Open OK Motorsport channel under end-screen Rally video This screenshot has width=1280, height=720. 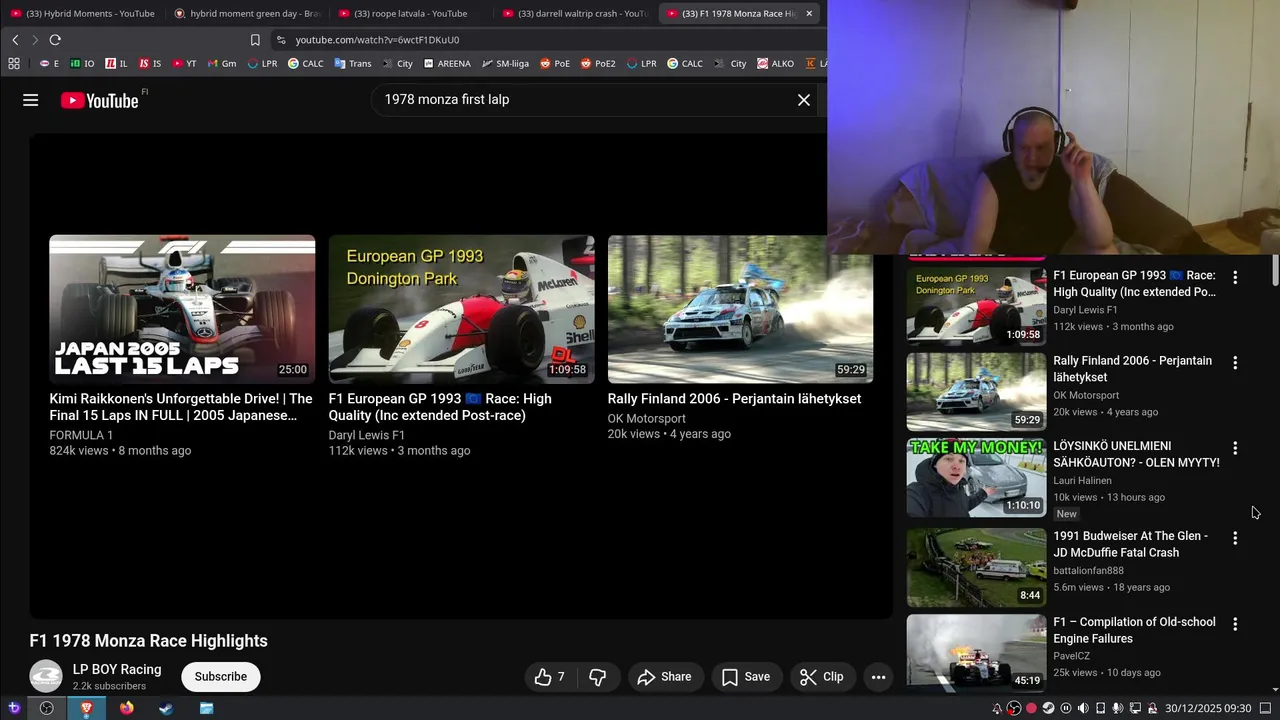[647, 418]
